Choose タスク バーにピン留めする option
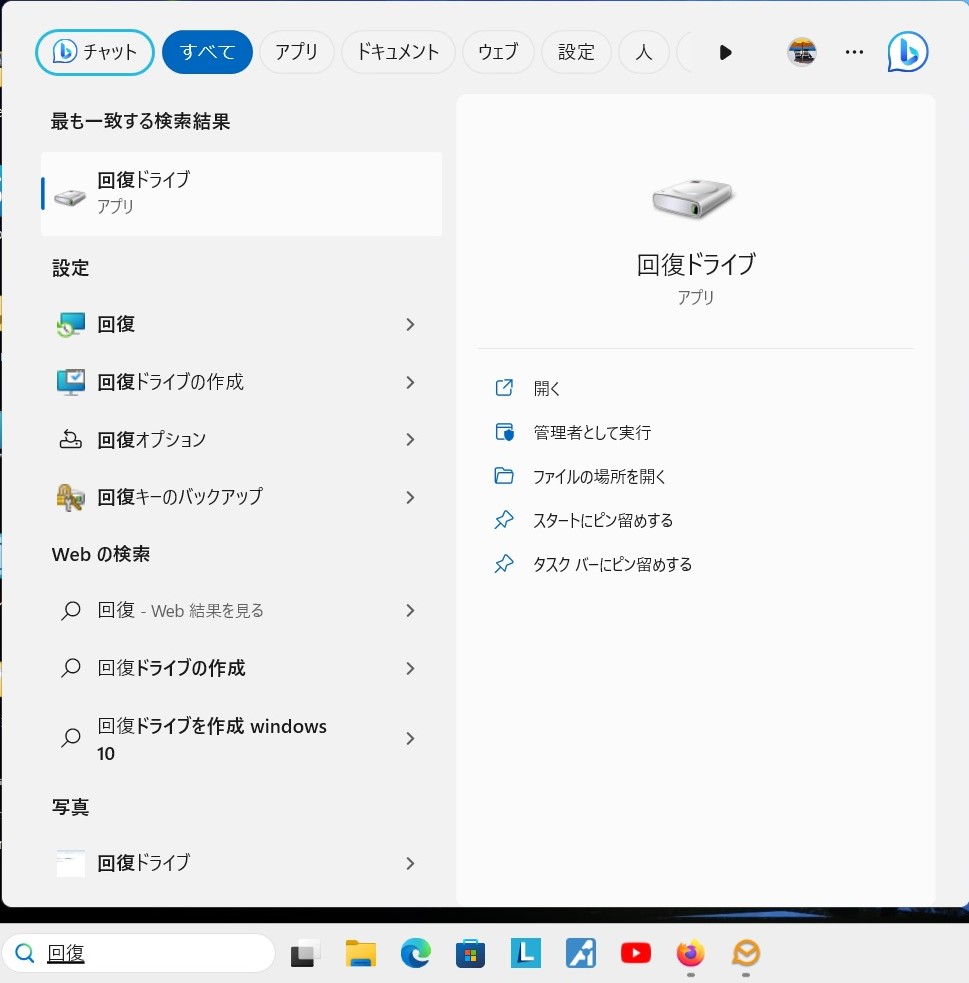Viewport: 969px width, 983px height. click(x=612, y=565)
